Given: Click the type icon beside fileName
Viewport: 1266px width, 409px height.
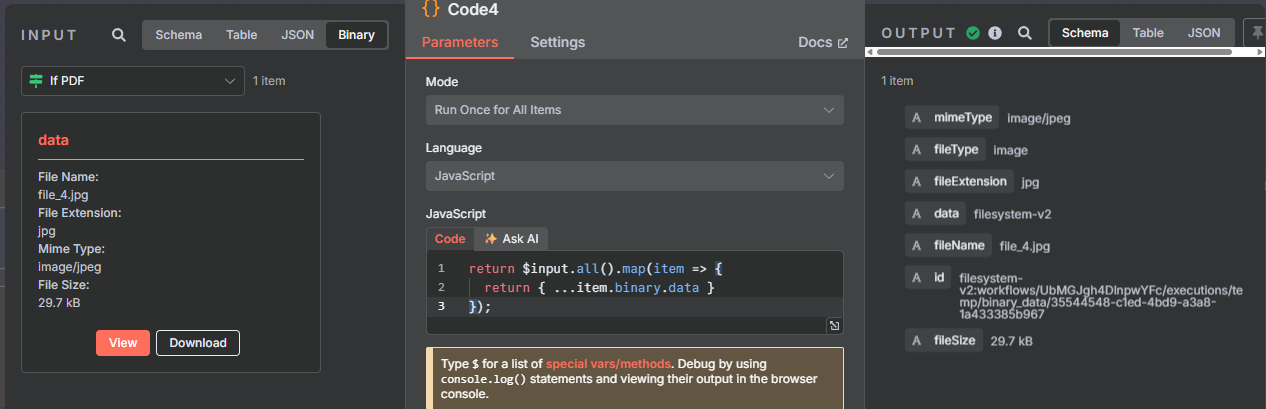Looking at the screenshot, I should (x=917, y=245).
